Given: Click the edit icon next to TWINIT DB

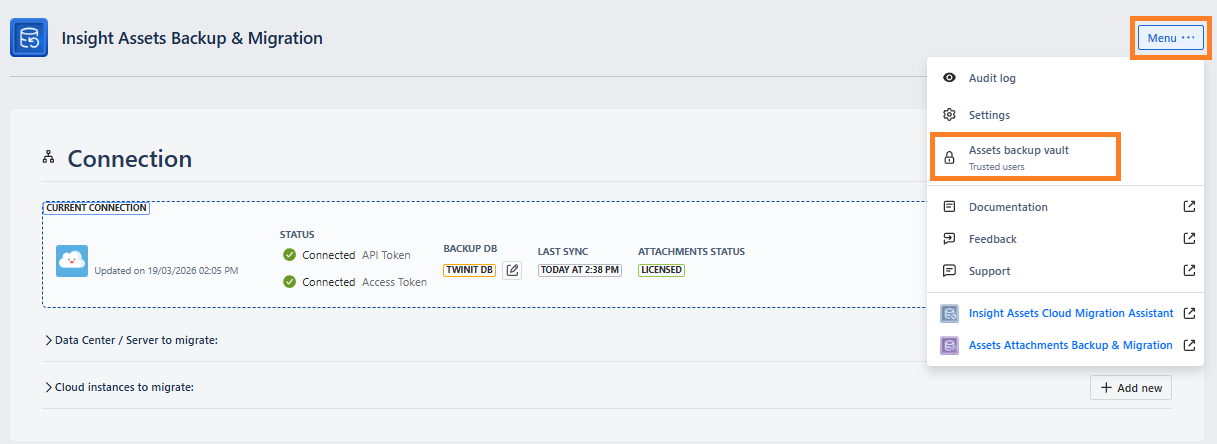Looking at the screenshot, I should (x=511, y=270).
